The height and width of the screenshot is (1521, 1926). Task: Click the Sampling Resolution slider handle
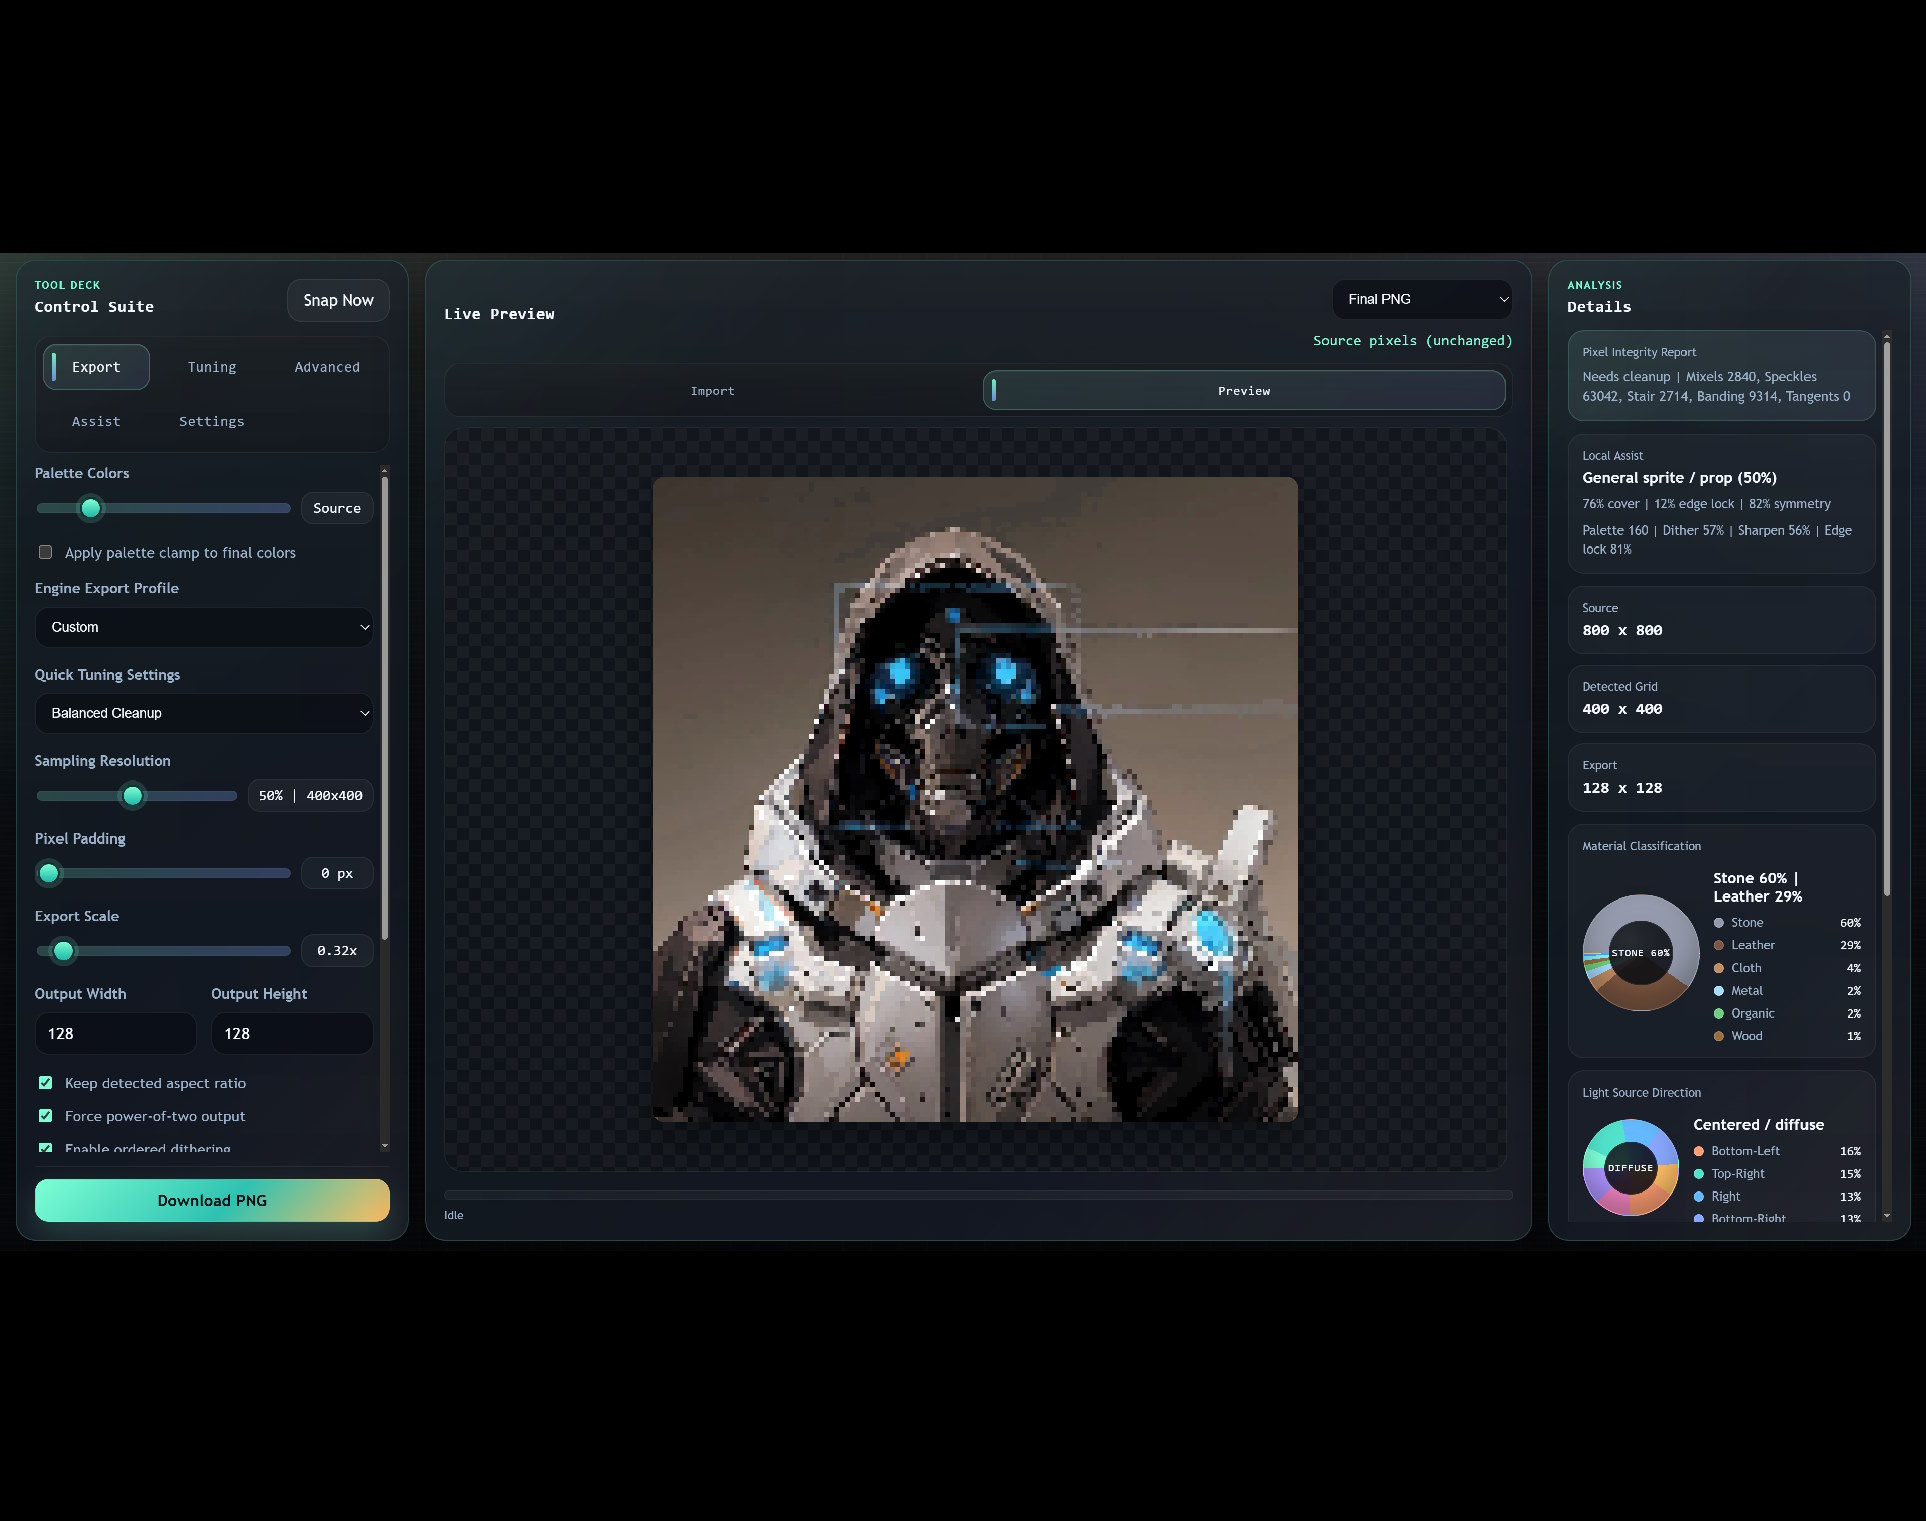tap(132, 796)
